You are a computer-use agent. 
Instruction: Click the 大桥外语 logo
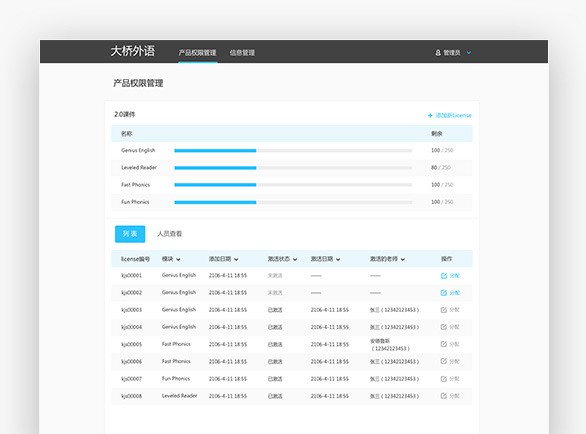(x=133, y=51)
